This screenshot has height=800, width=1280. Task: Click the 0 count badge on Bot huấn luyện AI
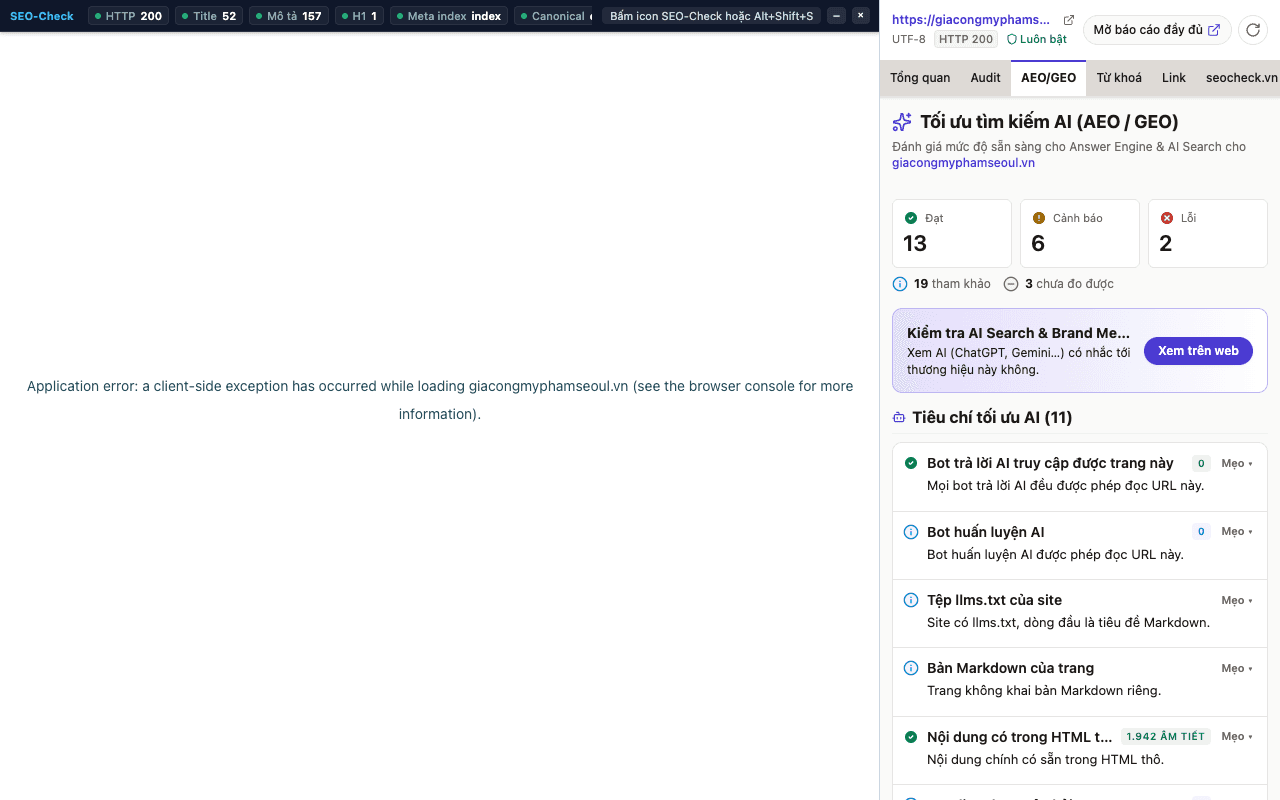pos(1201,532)
